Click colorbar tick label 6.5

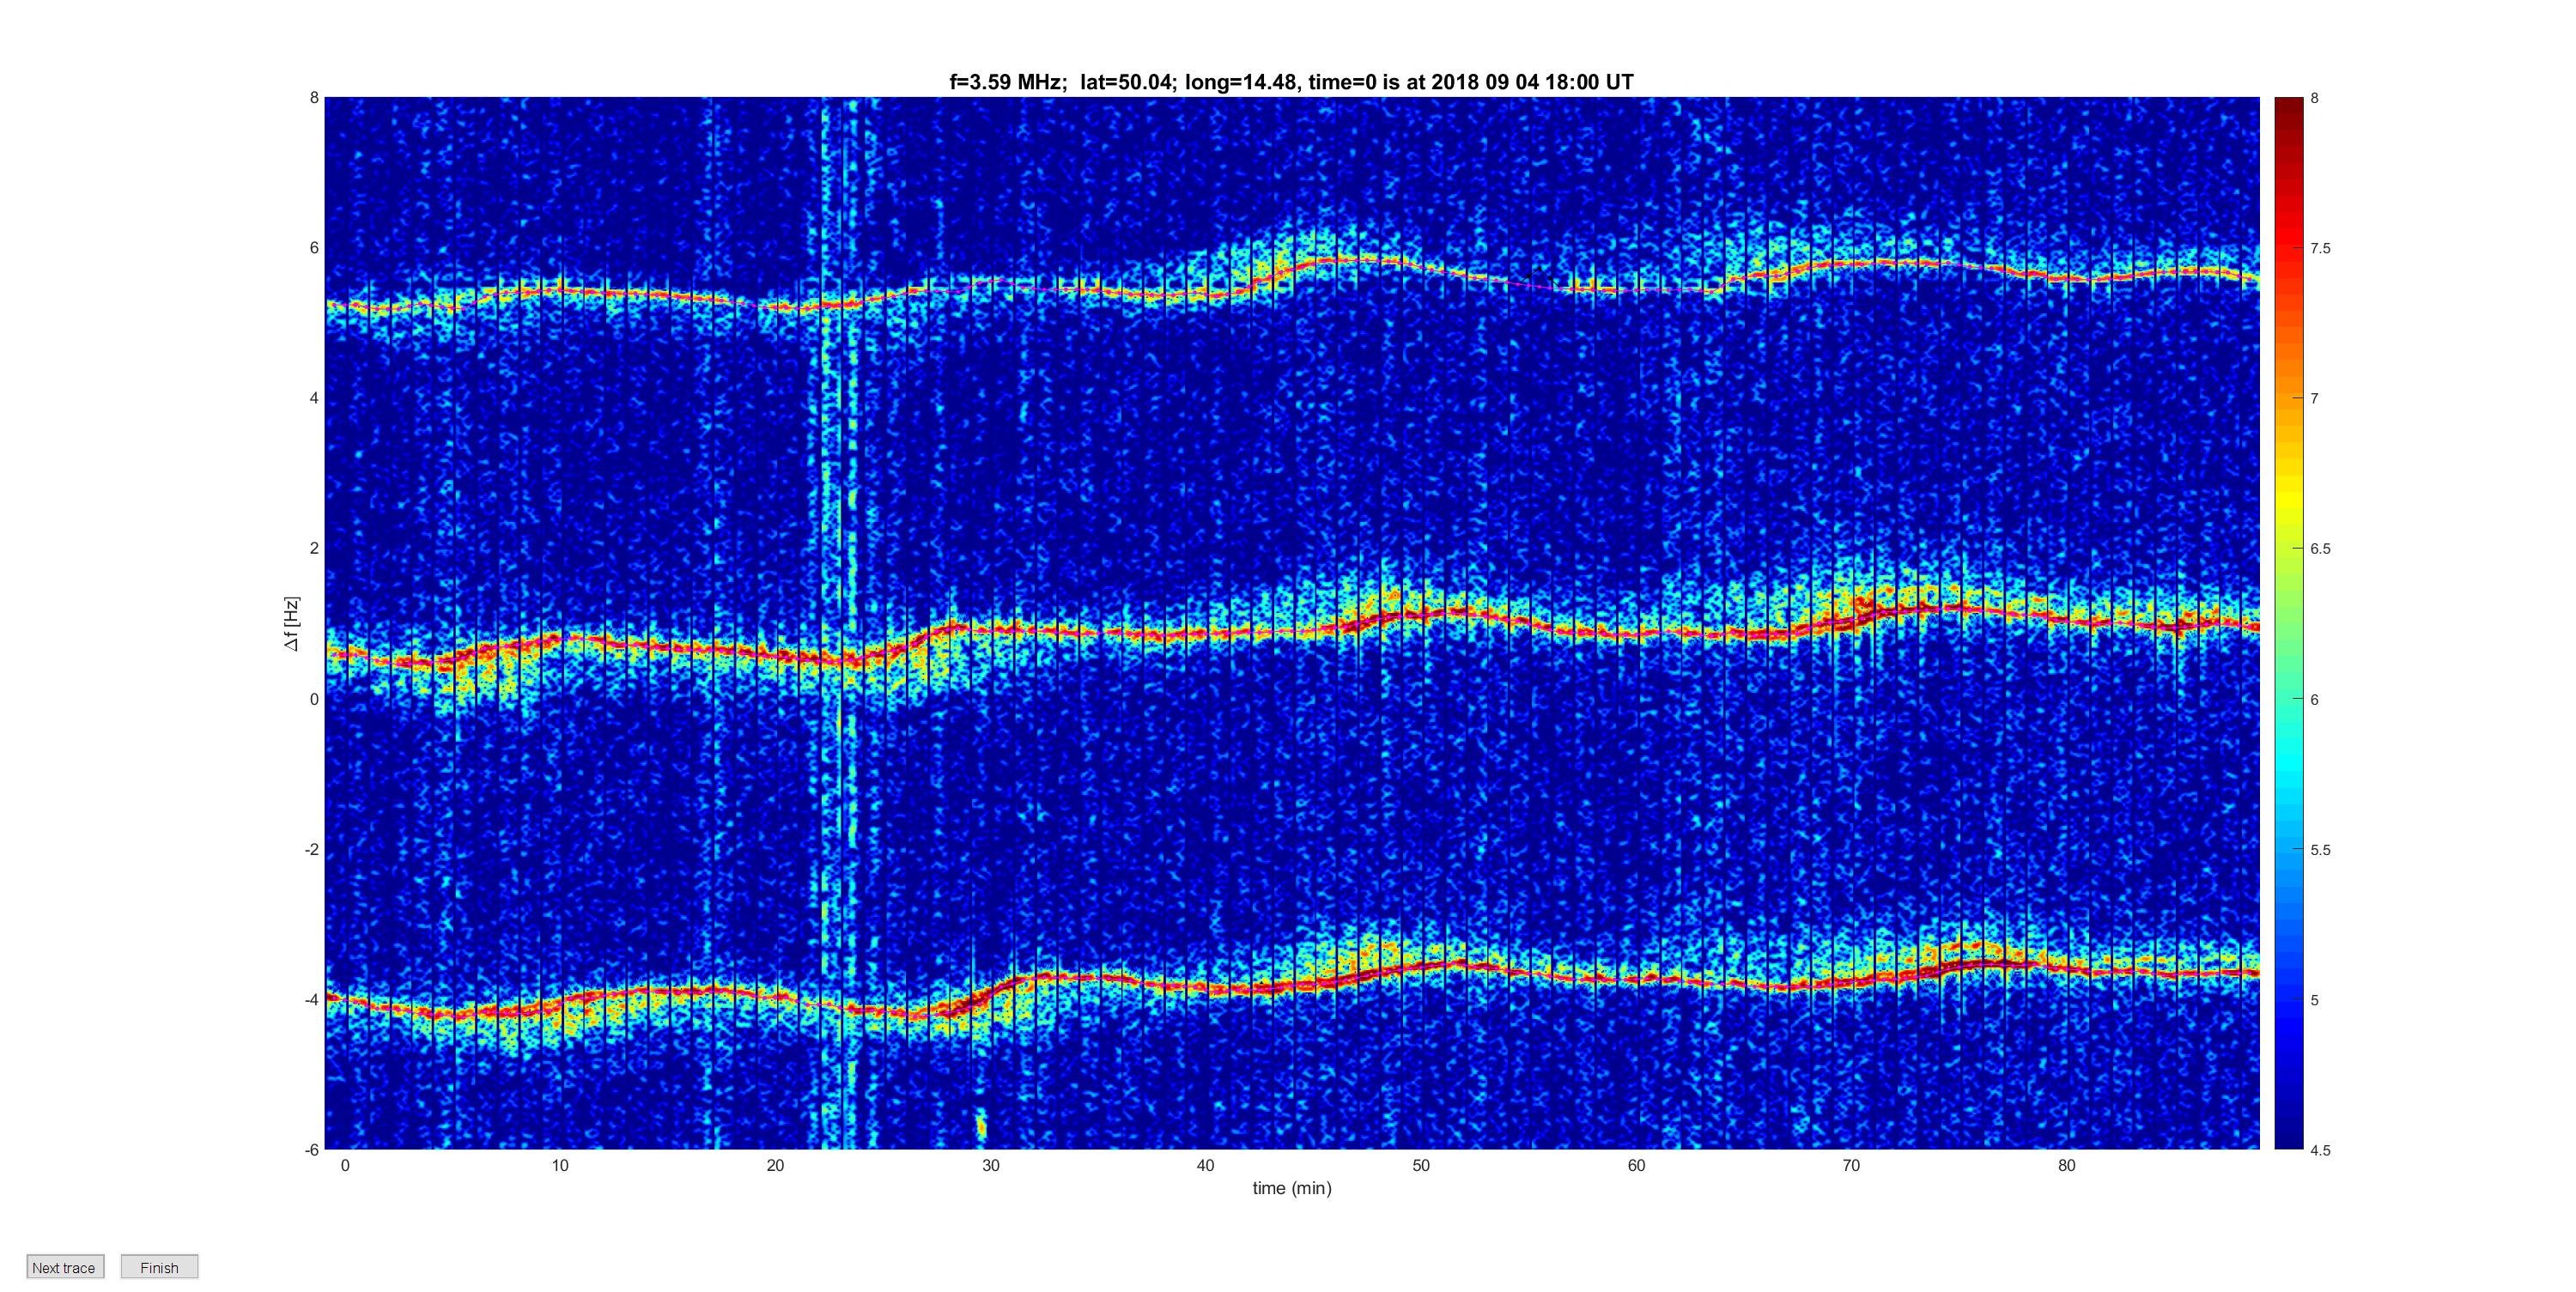tap(2320, 549)
